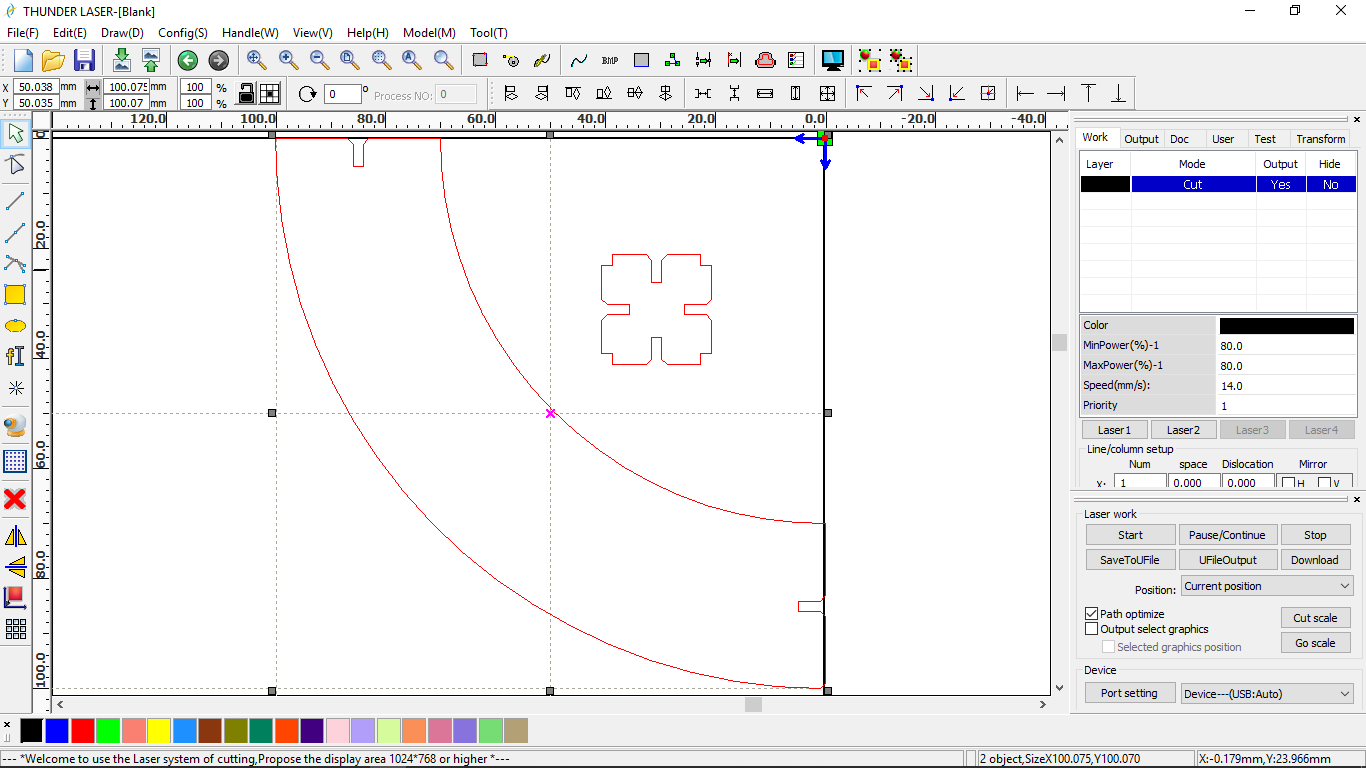The height and width of the screenshot is (768, 1366).
Task: Tick the Mirror H checkbox
Action: tap(1289, 484)
